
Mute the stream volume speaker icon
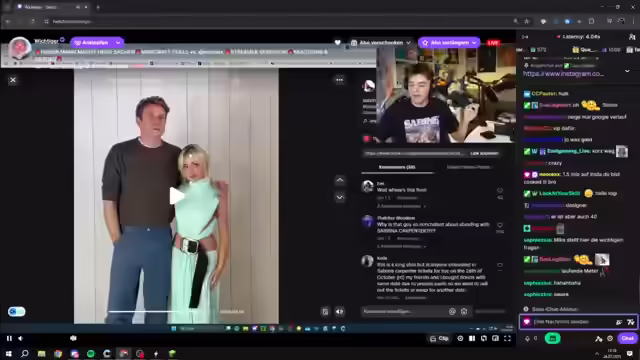(x=21, y=338)
